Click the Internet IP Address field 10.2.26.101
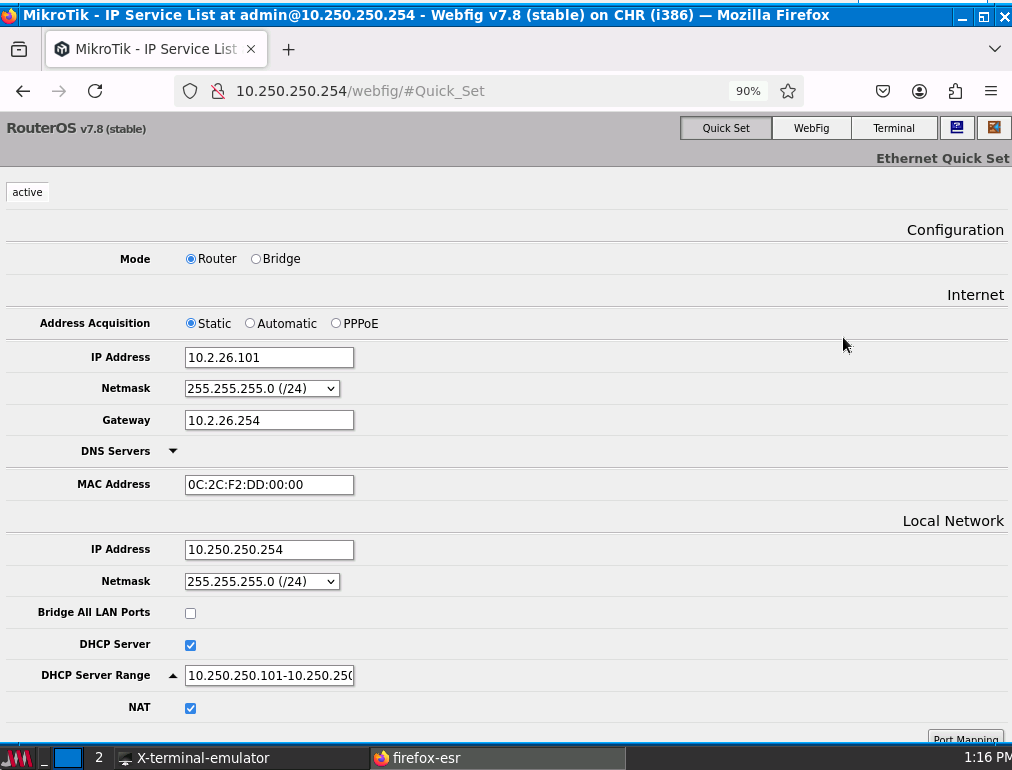1012x770 pixels. pyautogui.click(x=269, y=358)
